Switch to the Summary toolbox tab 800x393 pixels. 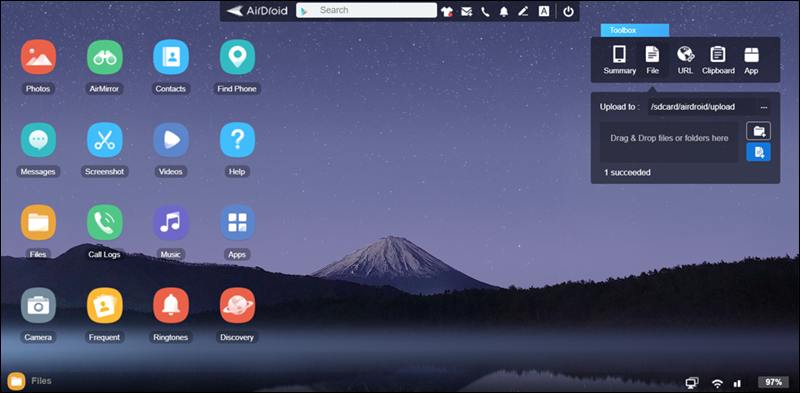pos(619,60)
